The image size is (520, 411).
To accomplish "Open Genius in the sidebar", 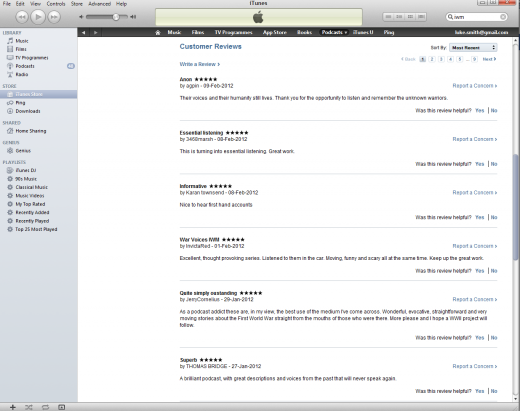I will tap(23, 151).
